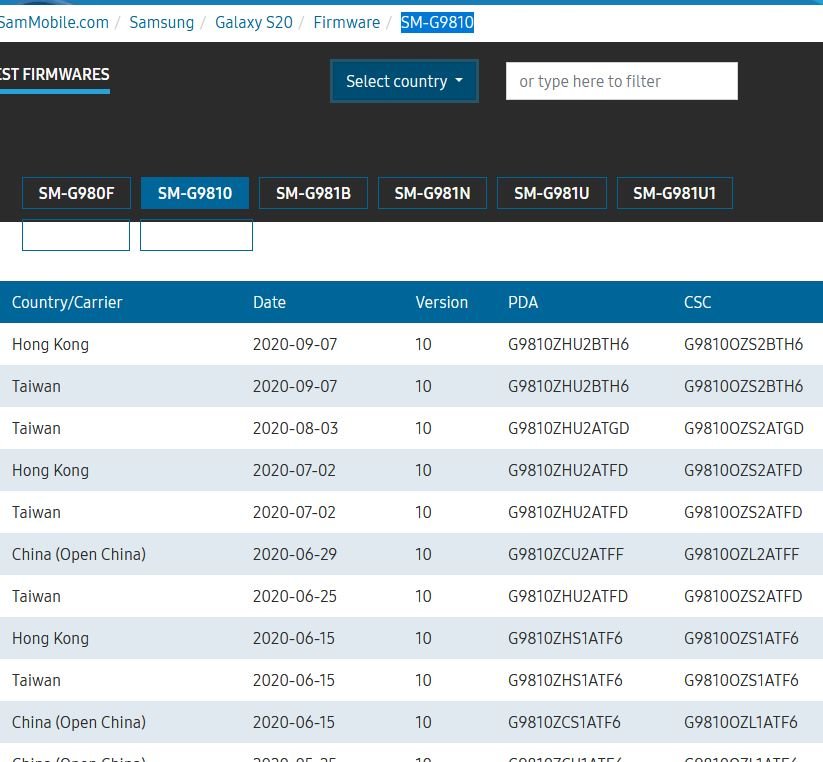Open Hong Kong 2020-06-15 firmware row
The width and height of the screenshot is (823, 762).
(412, 638)
